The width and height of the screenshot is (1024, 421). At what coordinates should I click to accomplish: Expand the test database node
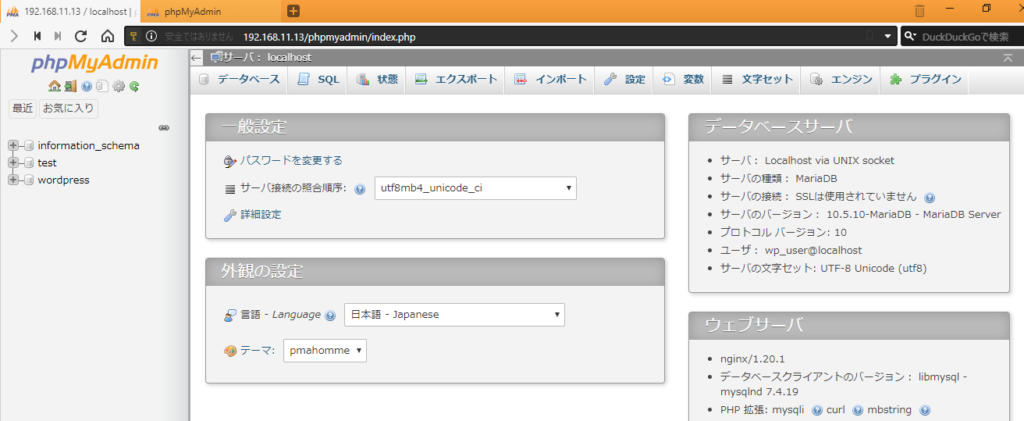14,163
